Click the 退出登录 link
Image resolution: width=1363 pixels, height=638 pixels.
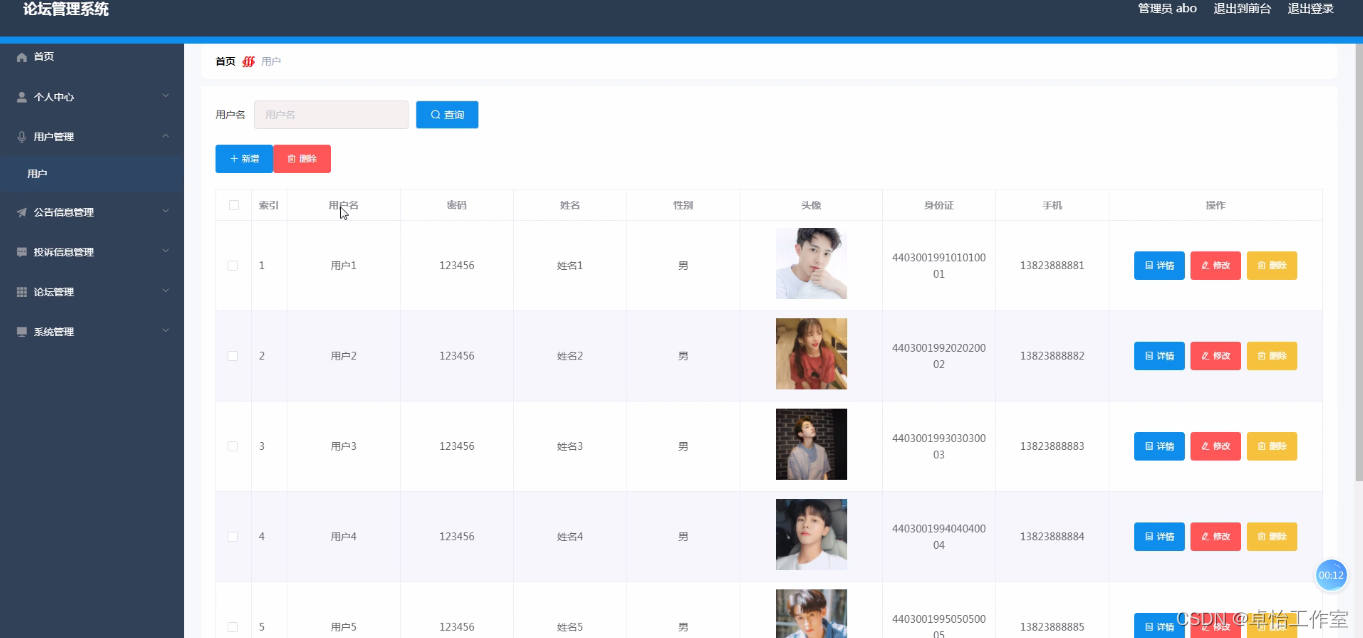coord(1310,8)
